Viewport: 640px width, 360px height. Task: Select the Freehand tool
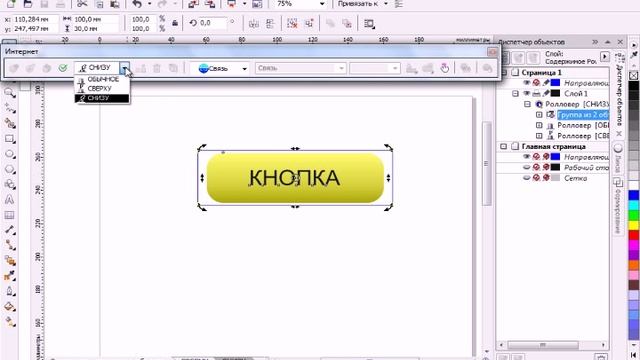(10, 109)
